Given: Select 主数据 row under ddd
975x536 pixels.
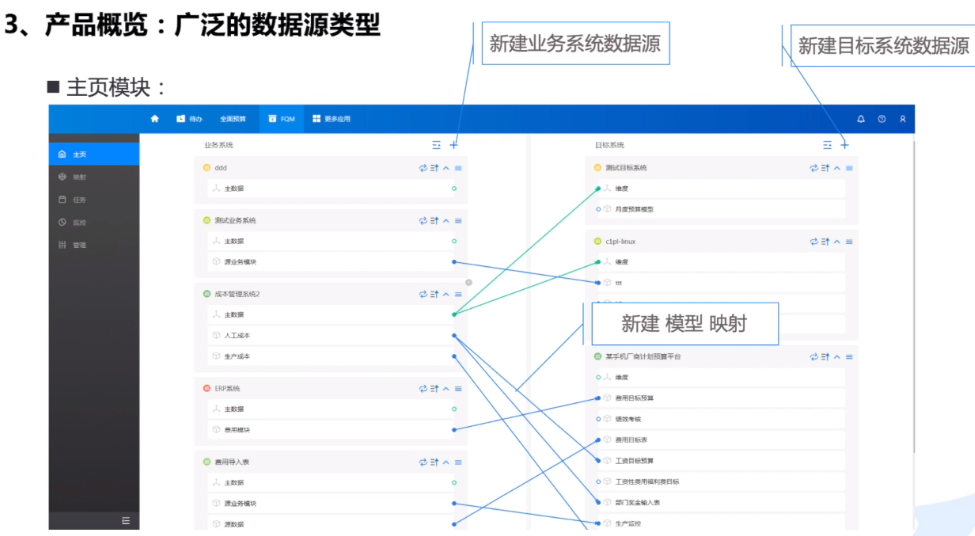Looking at the screenshot, I should (x=330, y=188).
